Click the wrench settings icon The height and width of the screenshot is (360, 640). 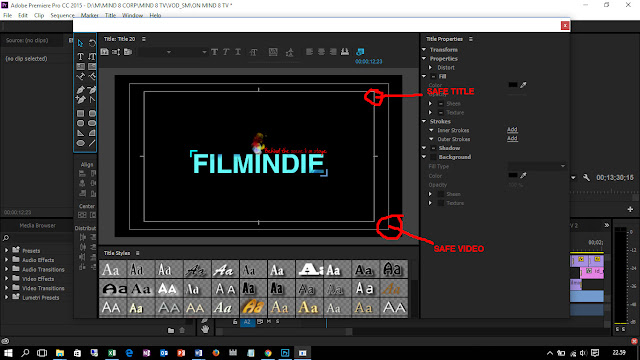[x=586, y=178]
